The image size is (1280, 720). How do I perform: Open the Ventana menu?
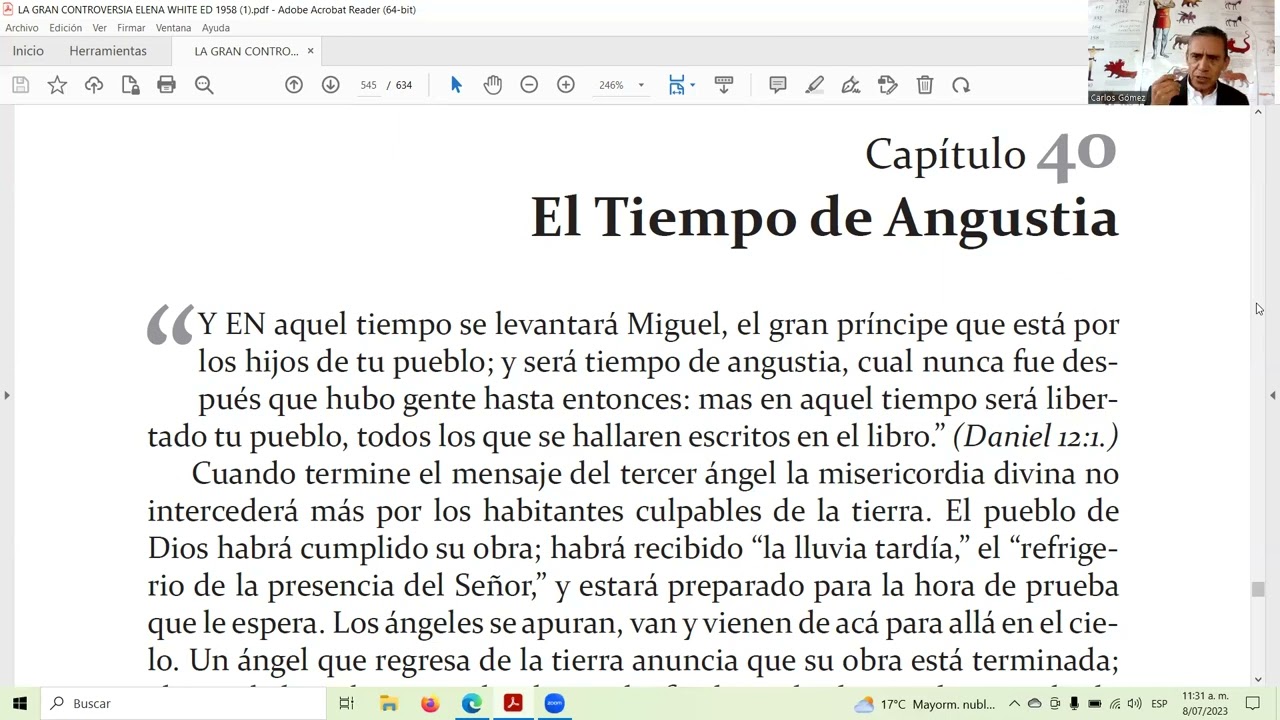tap(174, 28)
